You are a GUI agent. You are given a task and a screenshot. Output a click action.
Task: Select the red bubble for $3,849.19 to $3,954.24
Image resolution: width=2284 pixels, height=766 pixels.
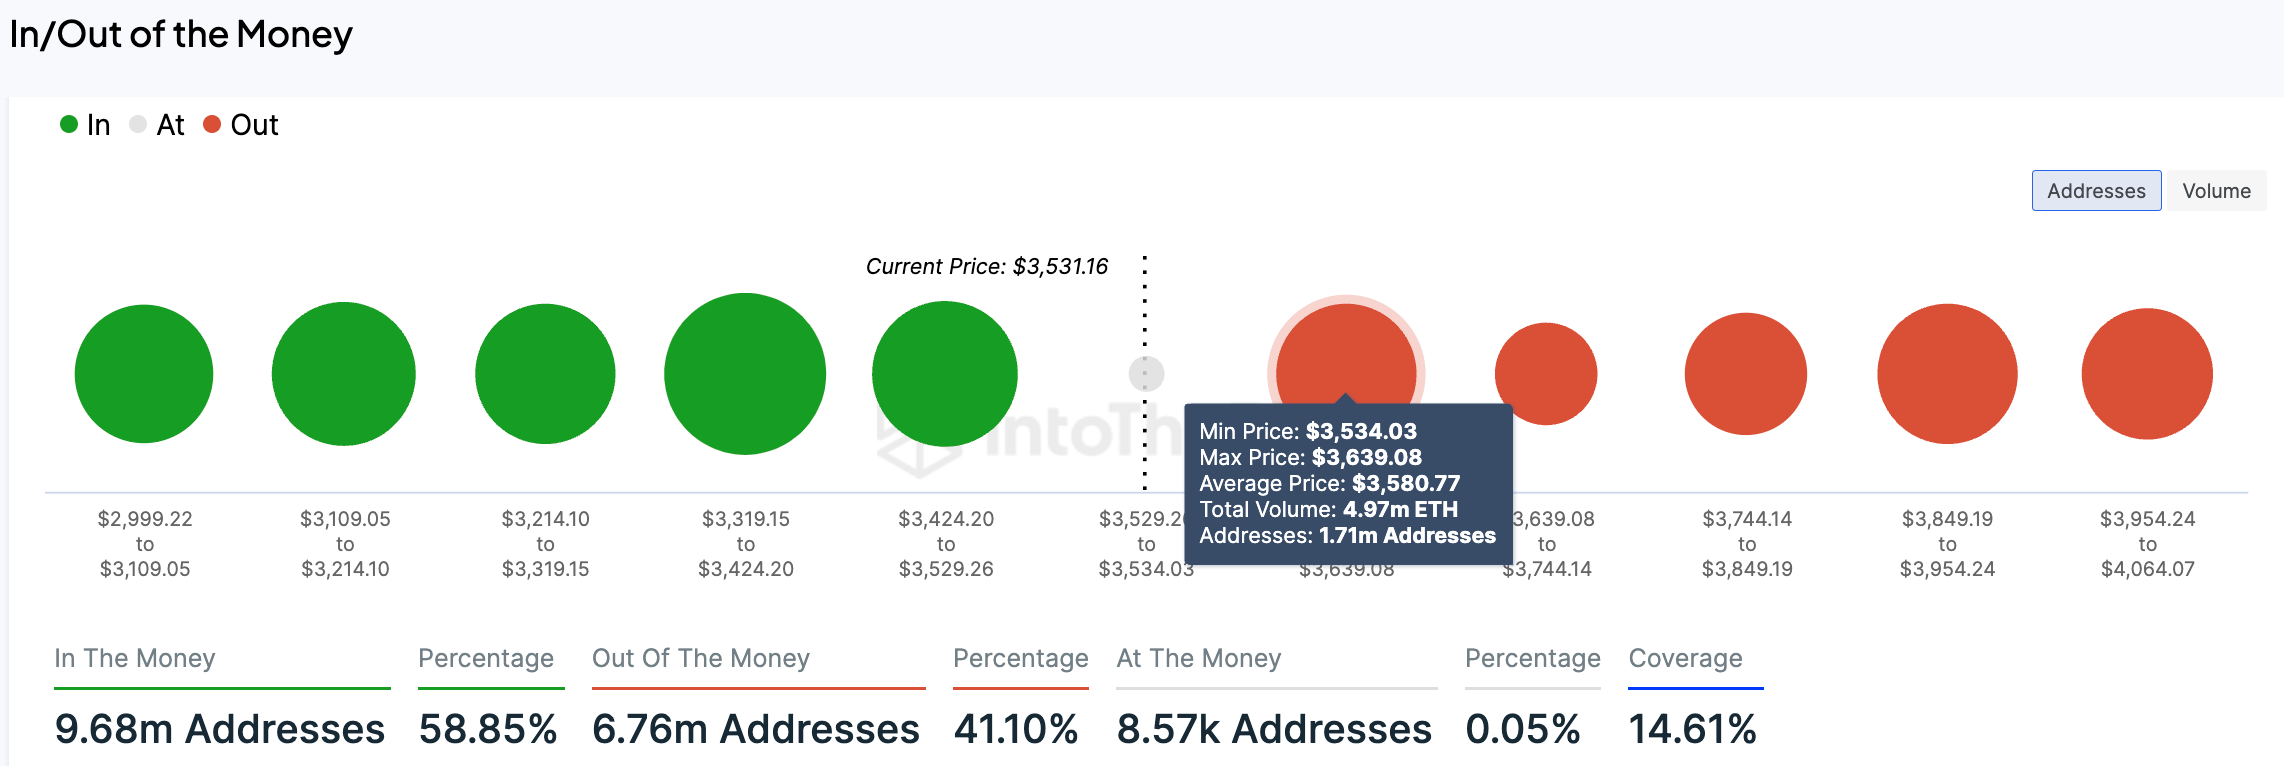click(1947, 374)
